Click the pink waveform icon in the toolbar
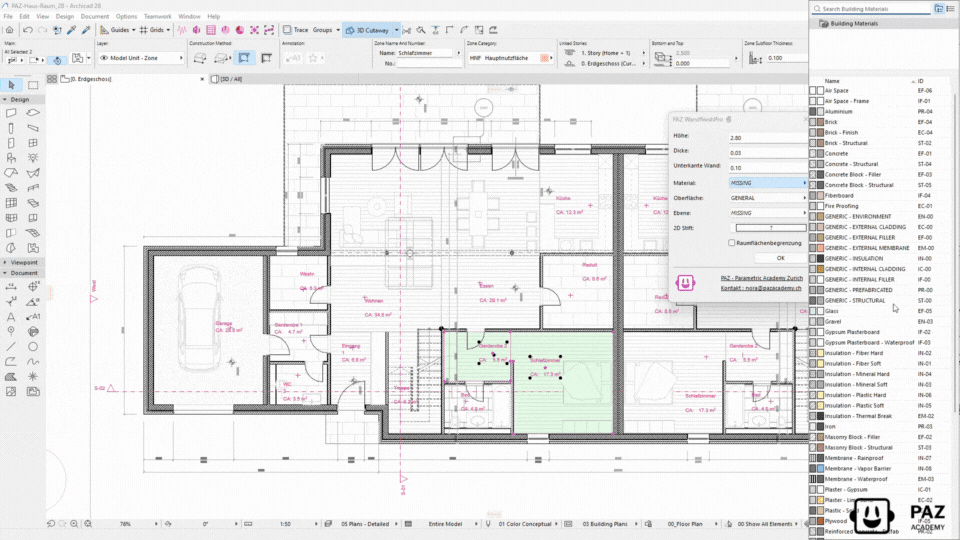 click(x=182, y=30)
